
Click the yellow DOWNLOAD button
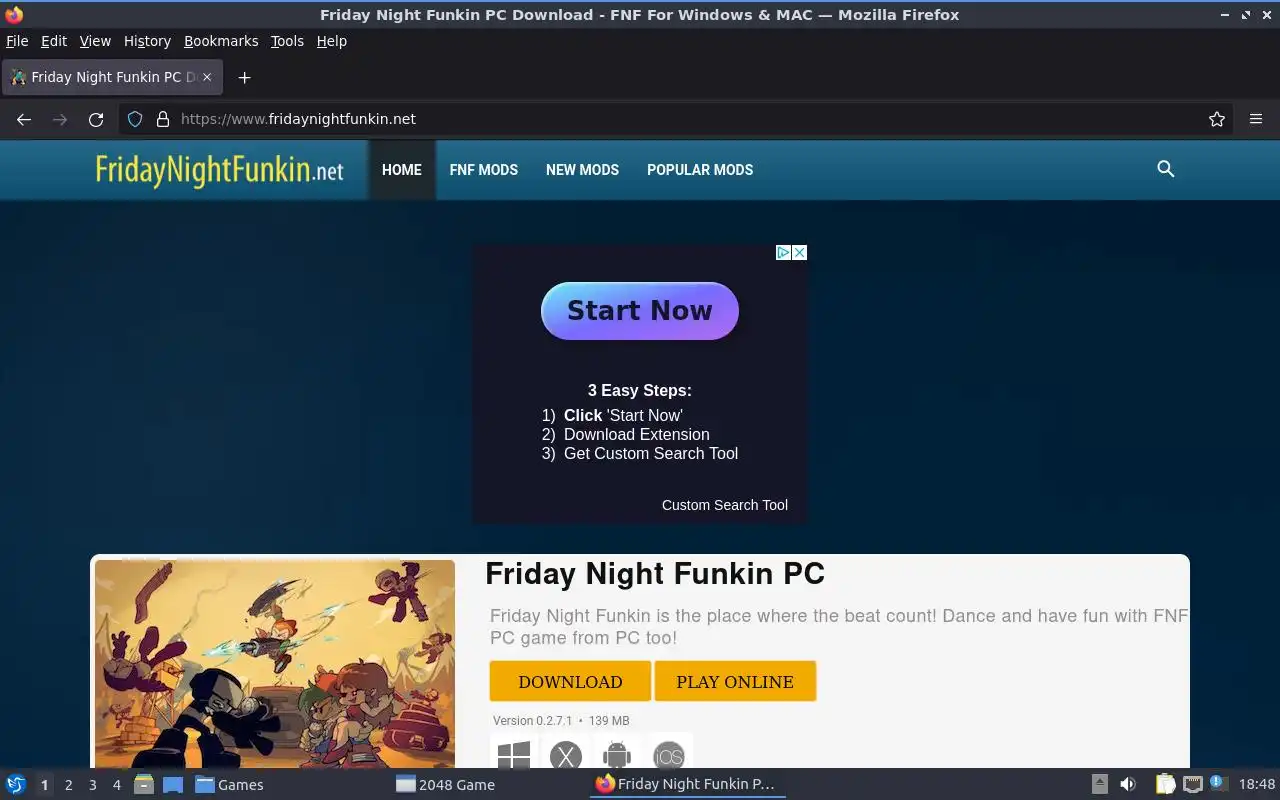[x=570, y=681]
